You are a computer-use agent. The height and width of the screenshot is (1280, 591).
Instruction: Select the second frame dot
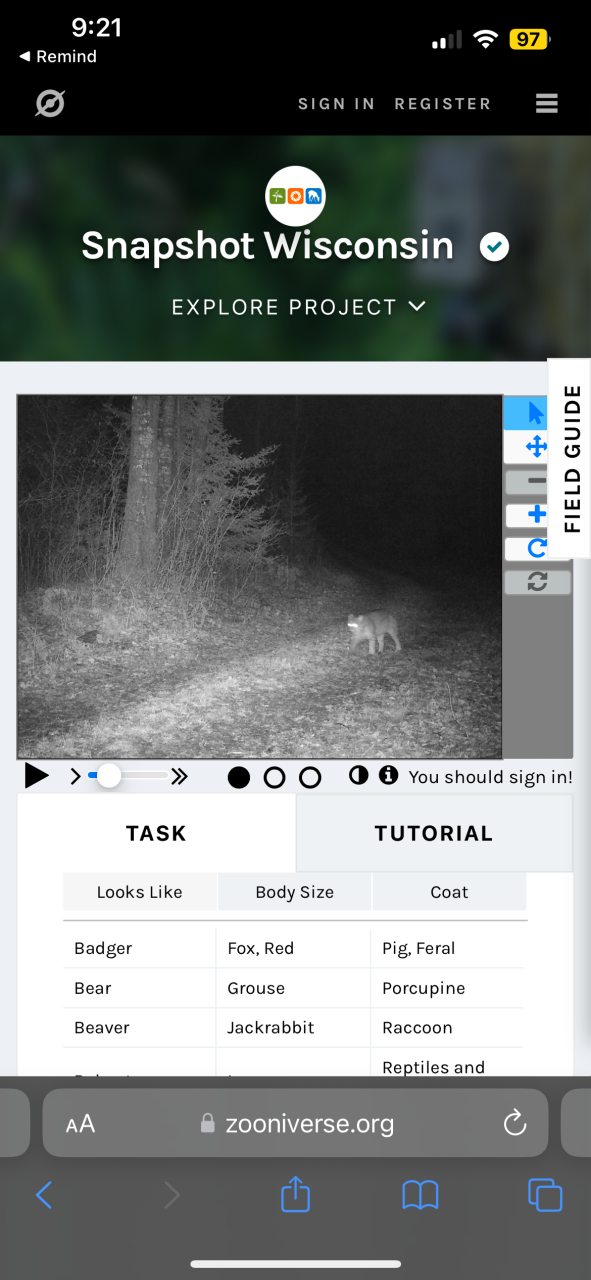click(x=274, y=777)
